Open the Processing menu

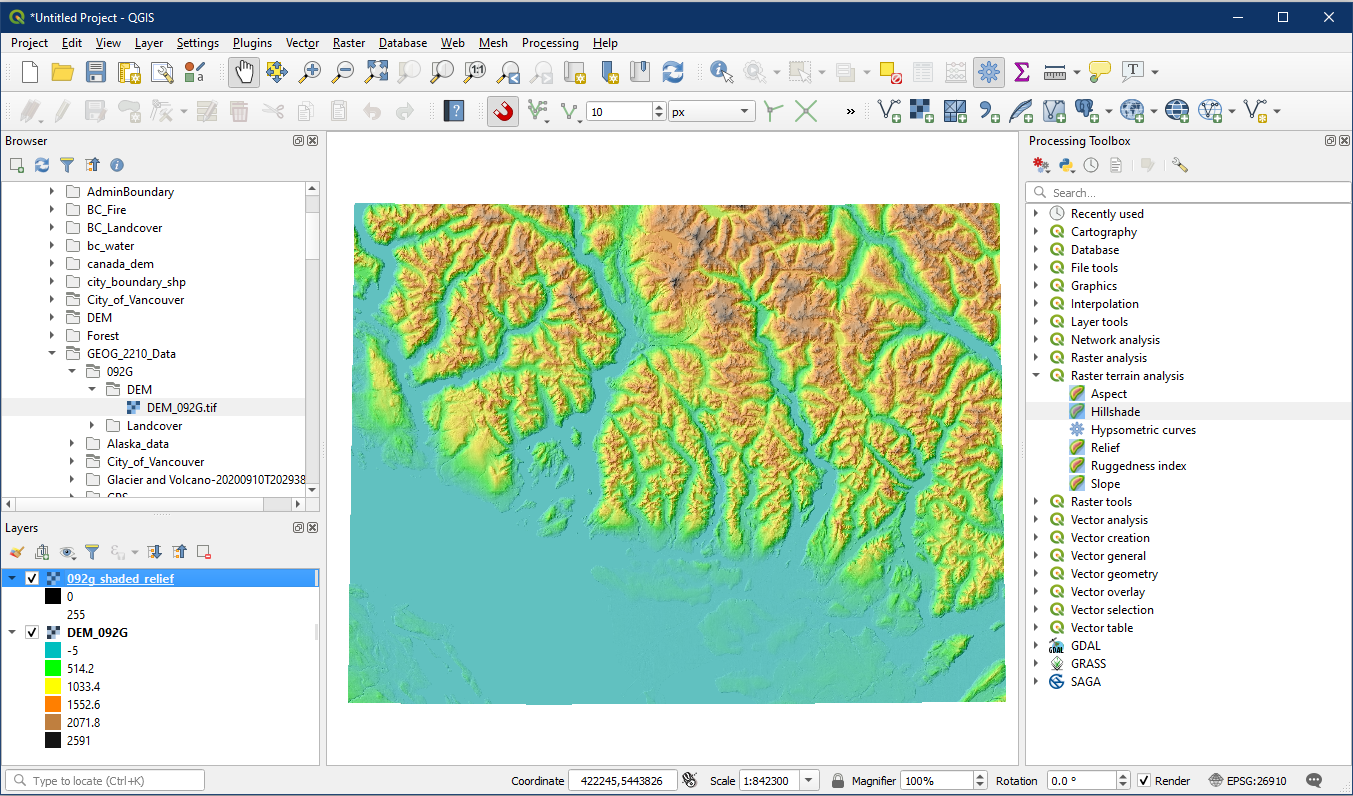pos(549,43)
